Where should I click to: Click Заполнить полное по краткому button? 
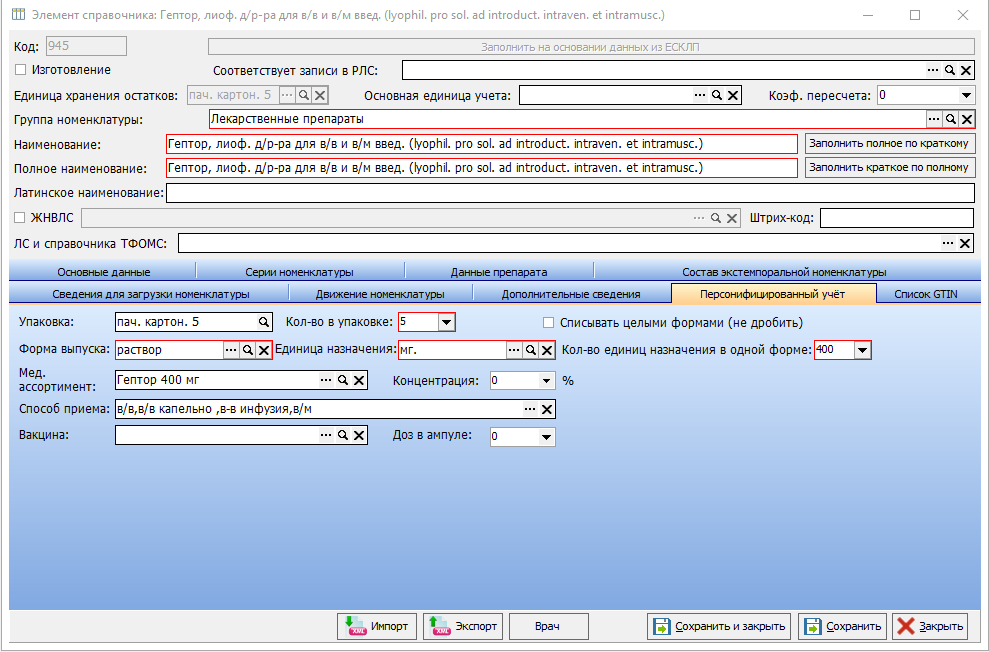point(889,144)
